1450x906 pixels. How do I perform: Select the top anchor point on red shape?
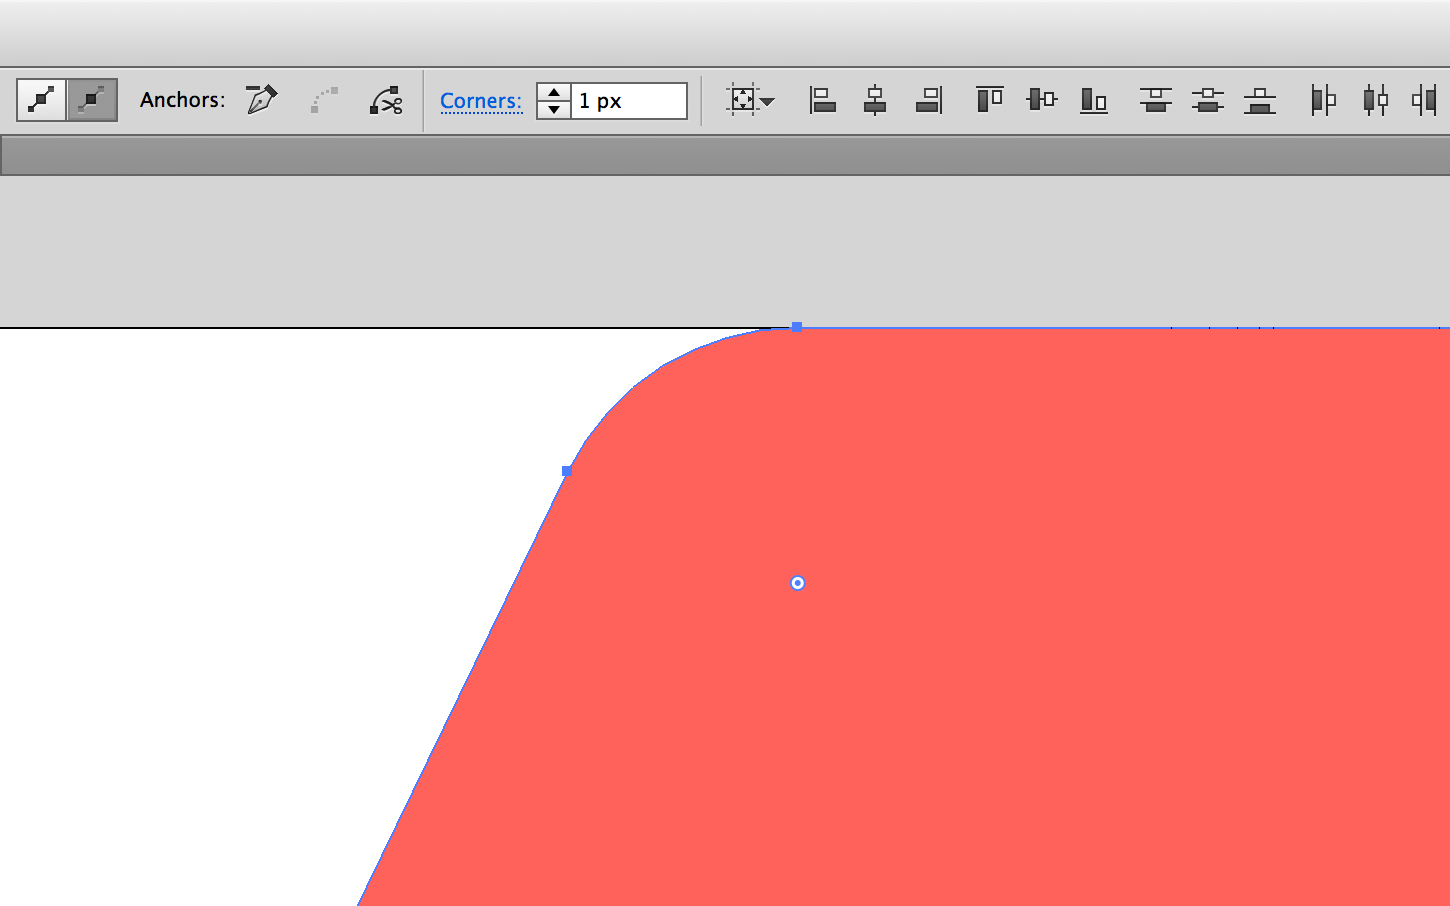[797, 327]
